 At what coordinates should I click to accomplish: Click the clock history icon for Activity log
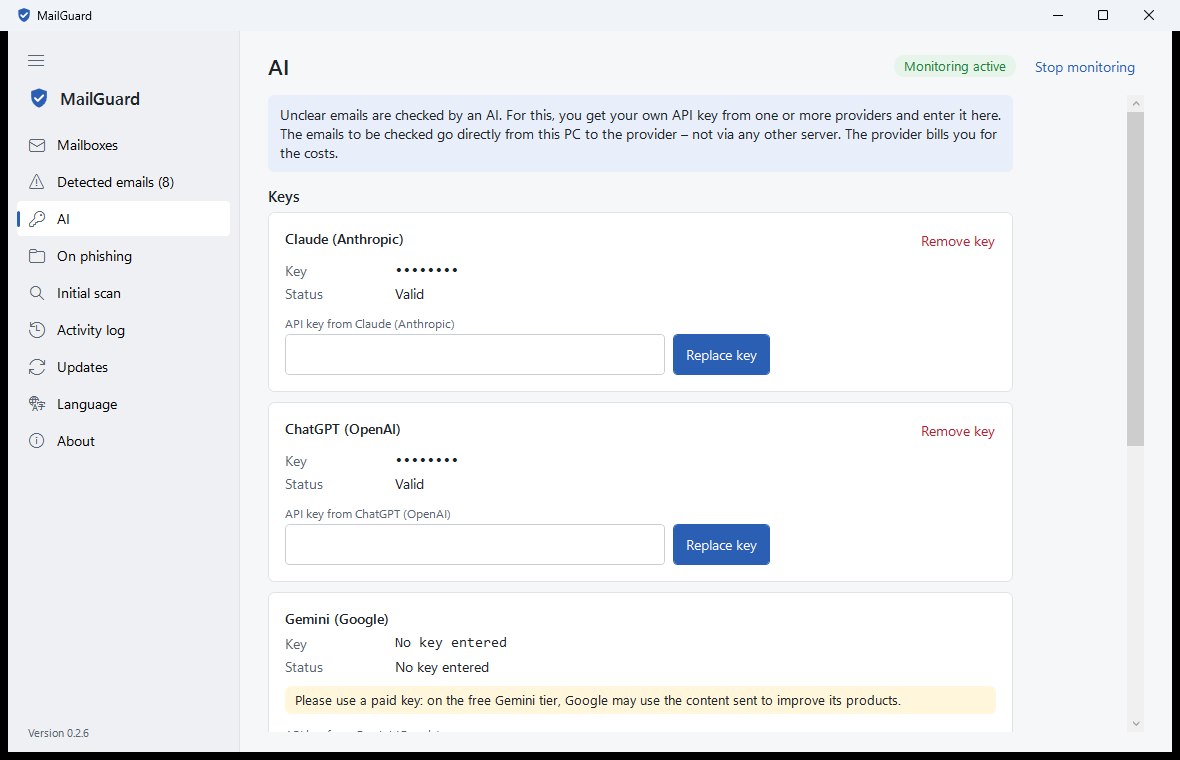point(37,330)
